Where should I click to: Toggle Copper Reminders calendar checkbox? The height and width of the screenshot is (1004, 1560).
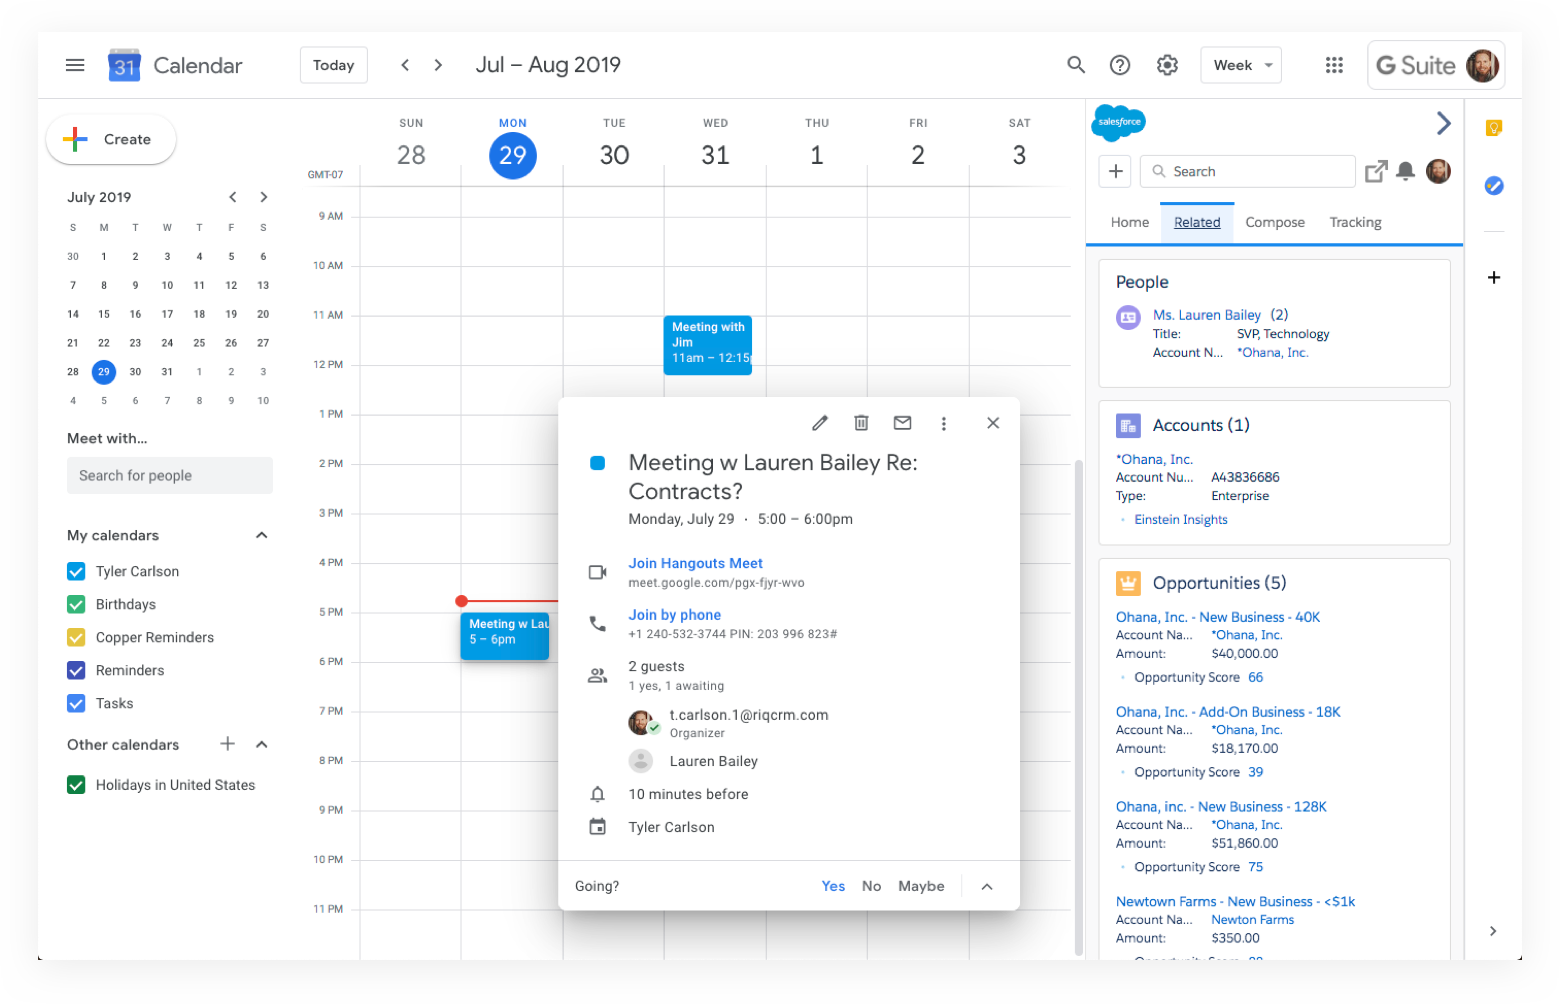click(76, 637)
